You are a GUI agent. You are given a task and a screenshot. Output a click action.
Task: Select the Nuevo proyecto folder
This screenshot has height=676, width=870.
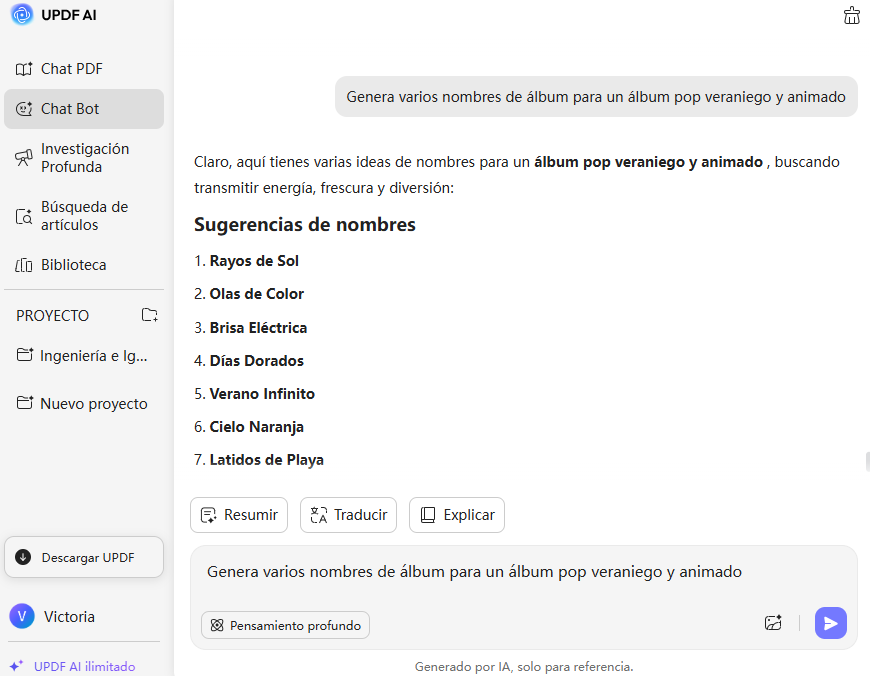click(93, 404)
